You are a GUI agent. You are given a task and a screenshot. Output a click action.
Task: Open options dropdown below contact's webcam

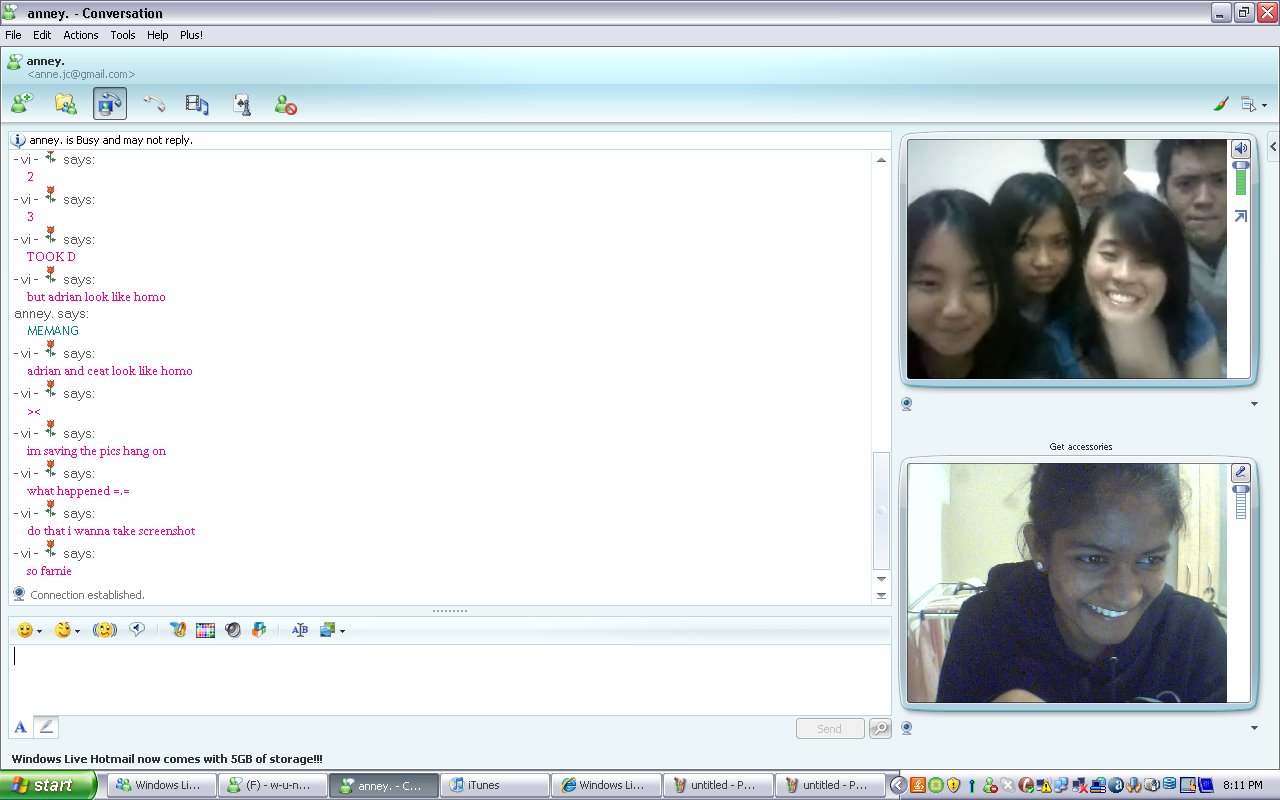1254,404
